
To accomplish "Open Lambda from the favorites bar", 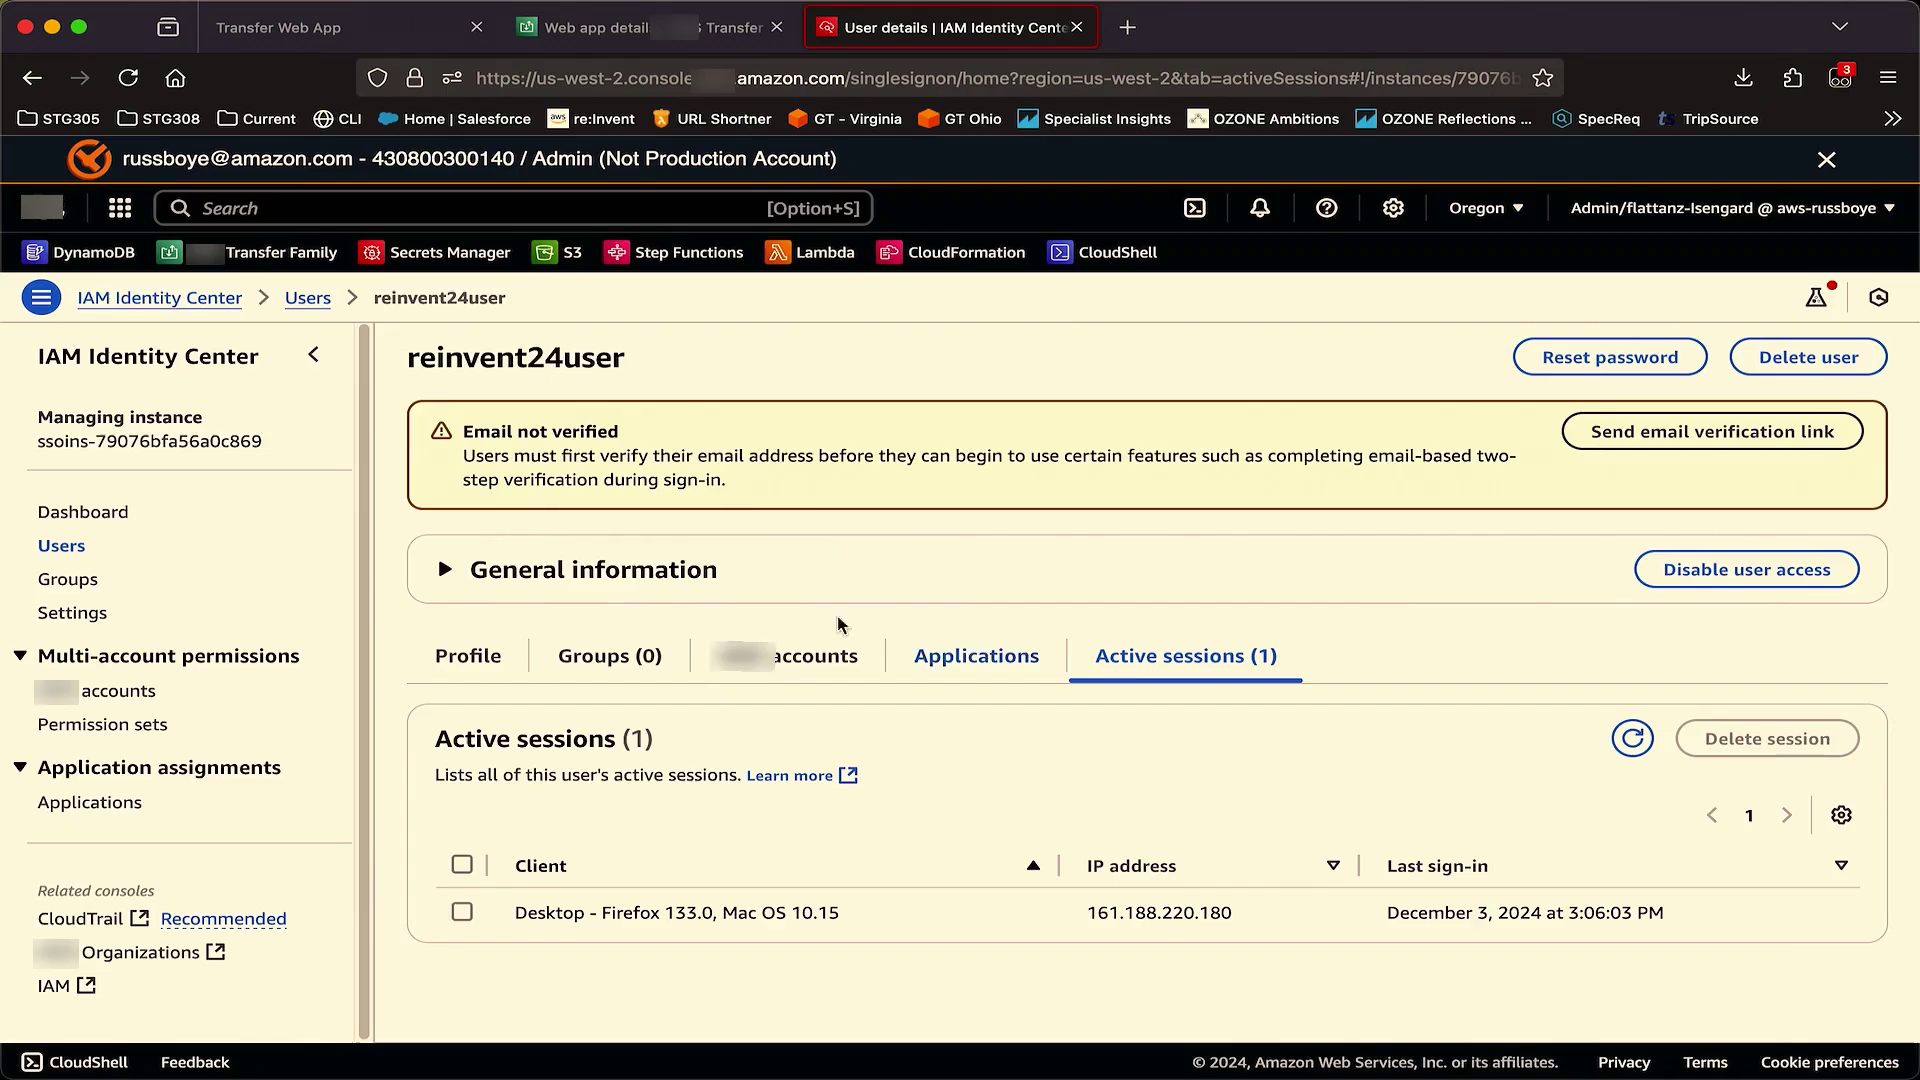I will pyautogui.click(x=810, y=252).
